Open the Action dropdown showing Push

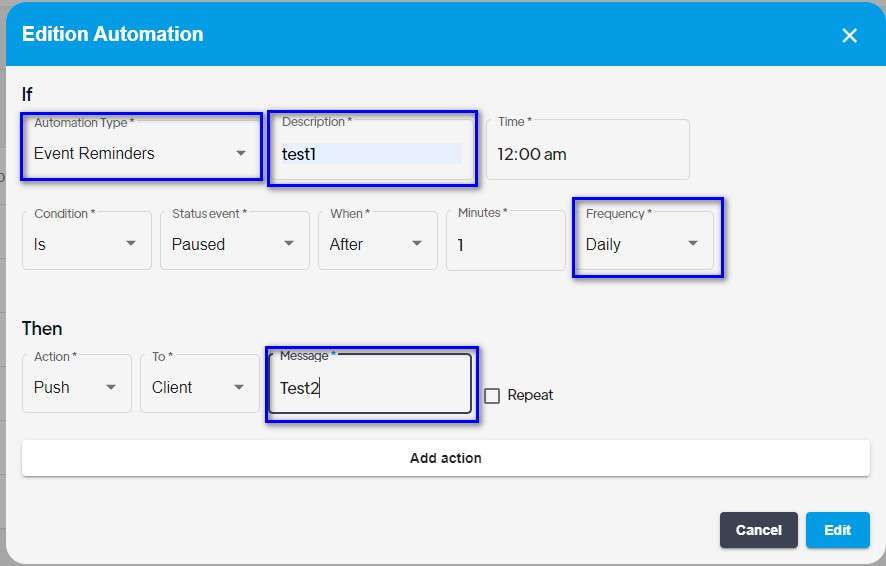[77, 384]
